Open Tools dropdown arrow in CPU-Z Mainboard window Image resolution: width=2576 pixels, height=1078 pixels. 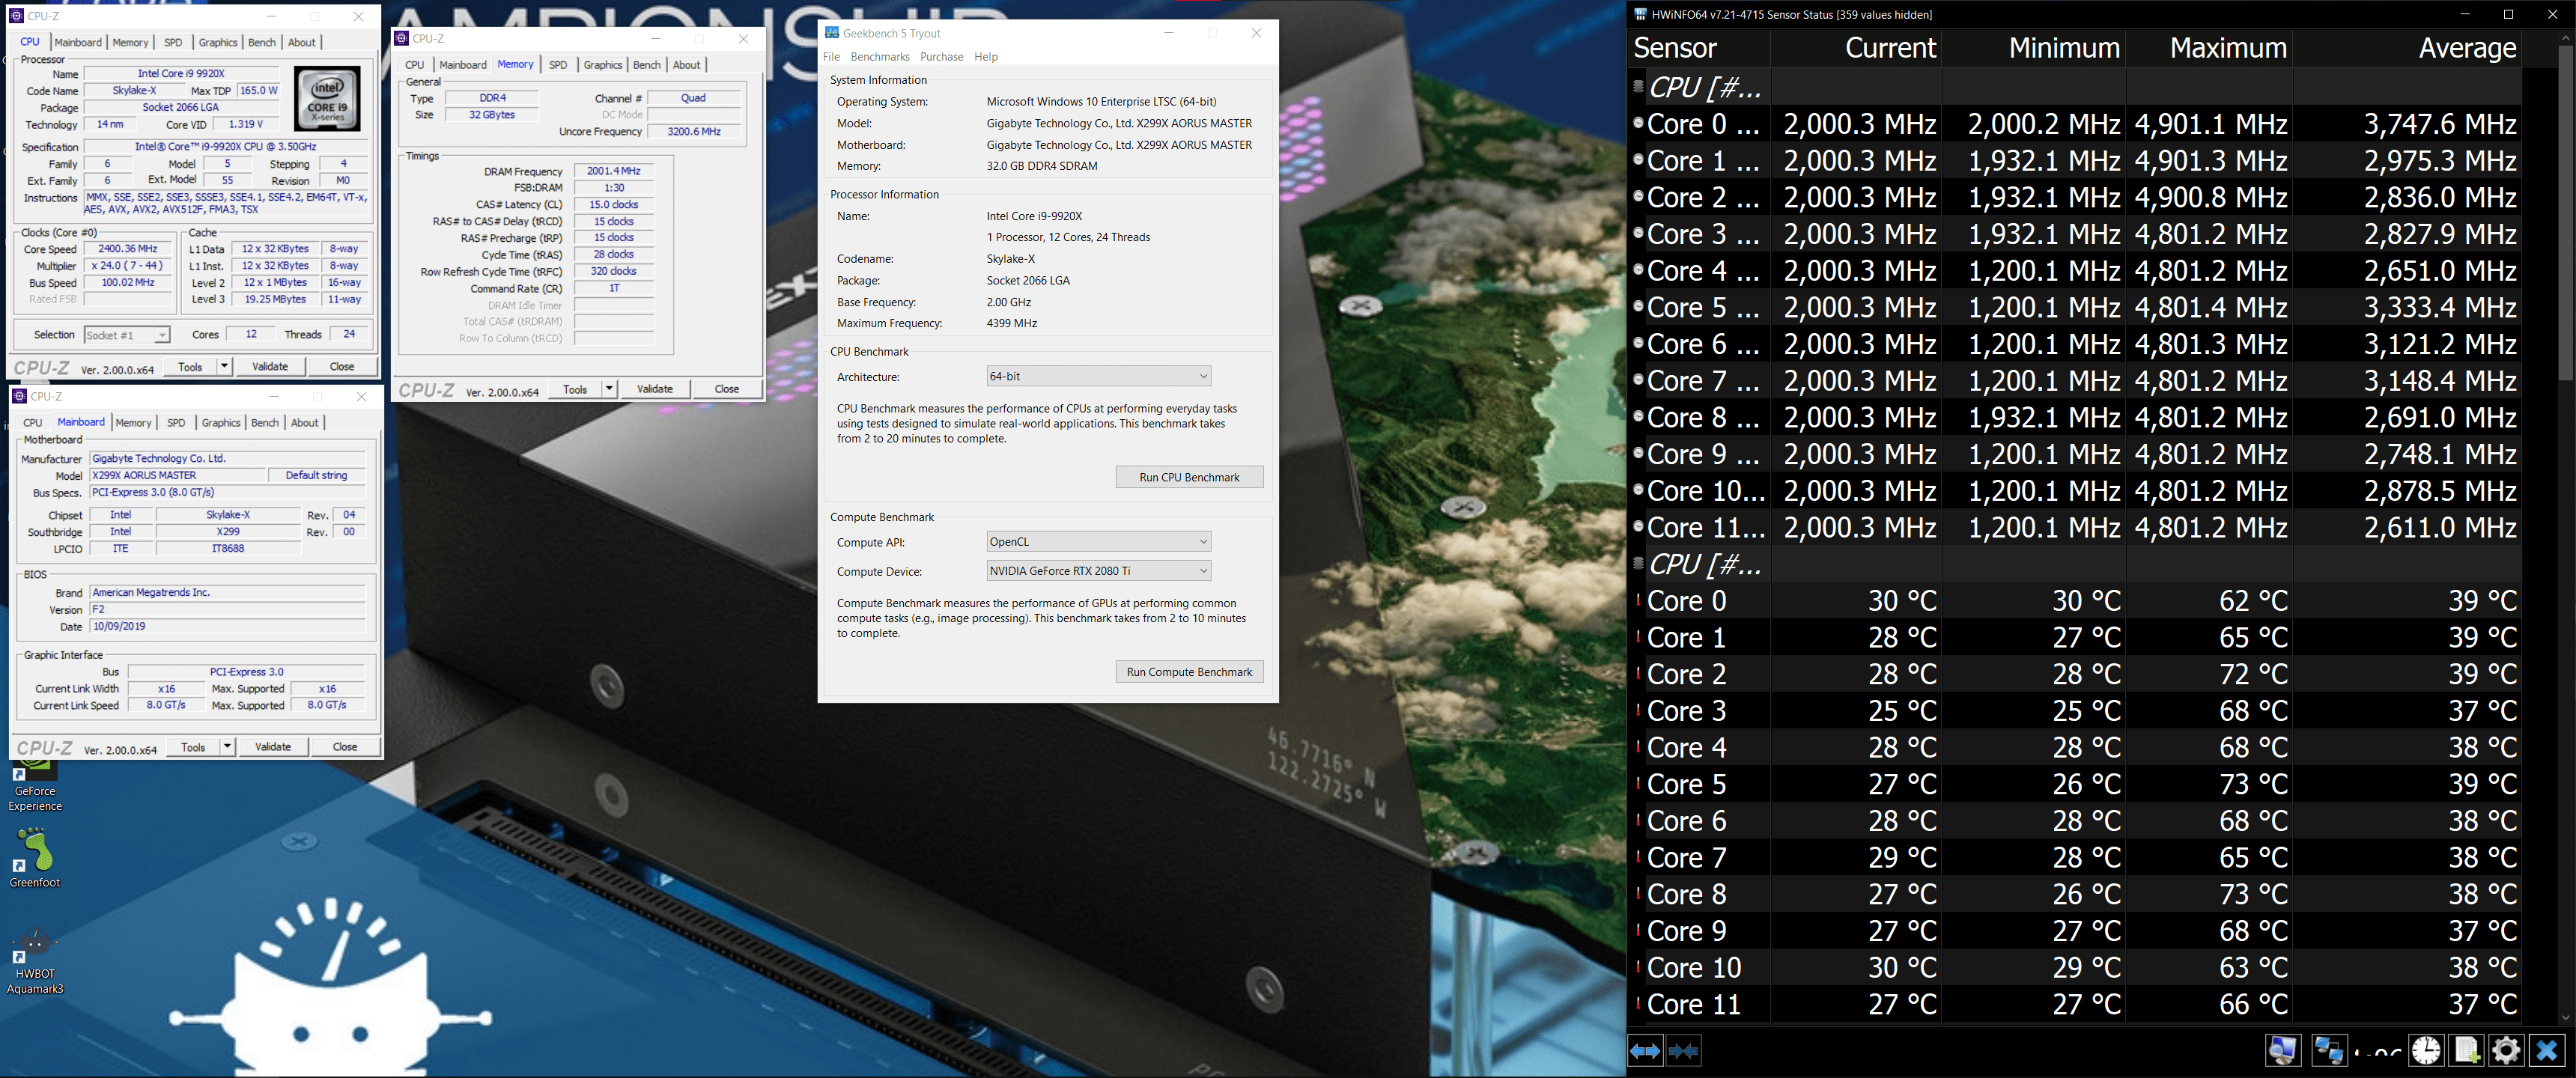click(228, 746)
